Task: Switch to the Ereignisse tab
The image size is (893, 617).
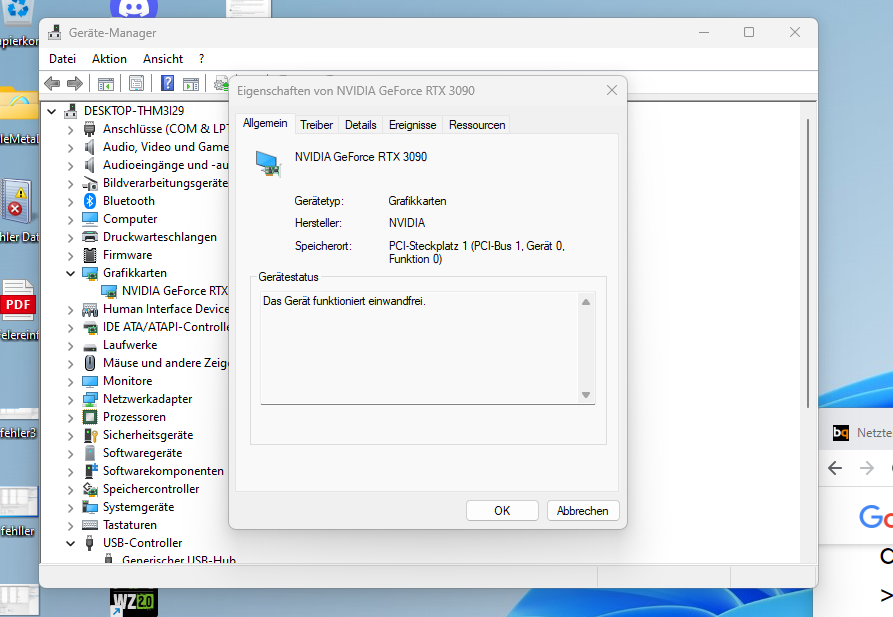Action: coord(412,125)
